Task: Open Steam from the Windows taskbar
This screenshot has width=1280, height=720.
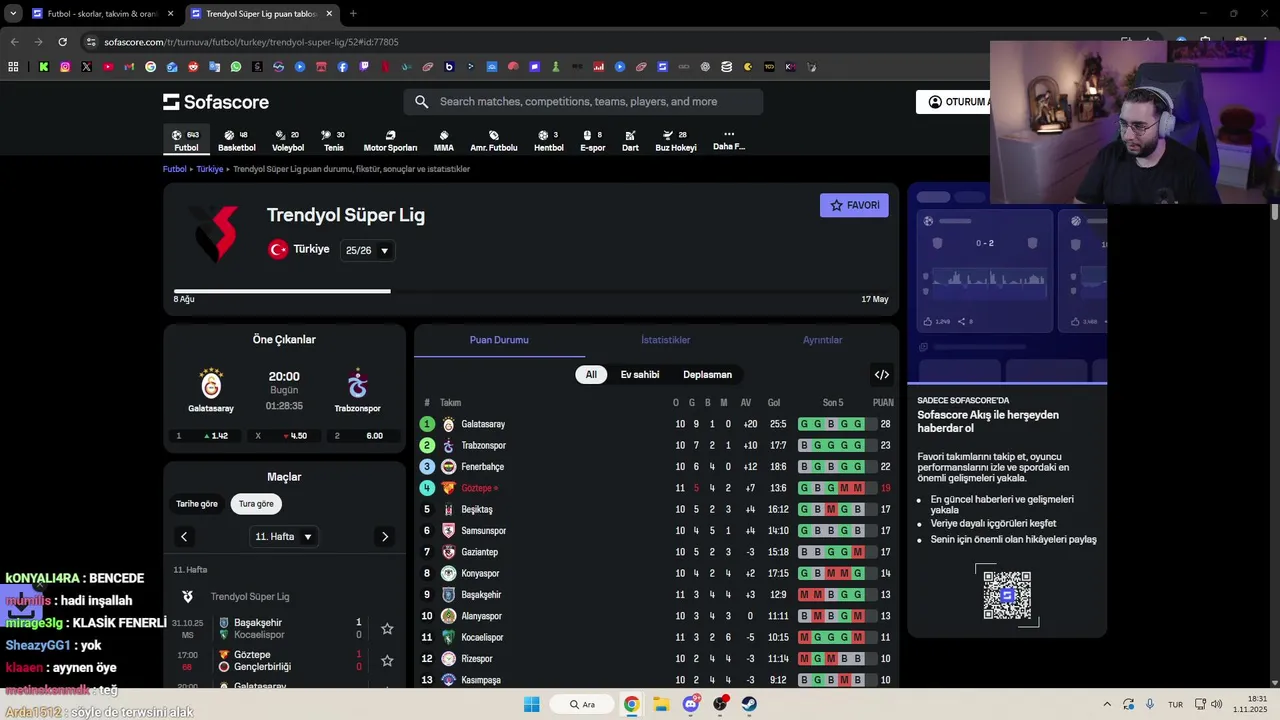Action: [749, 704]
